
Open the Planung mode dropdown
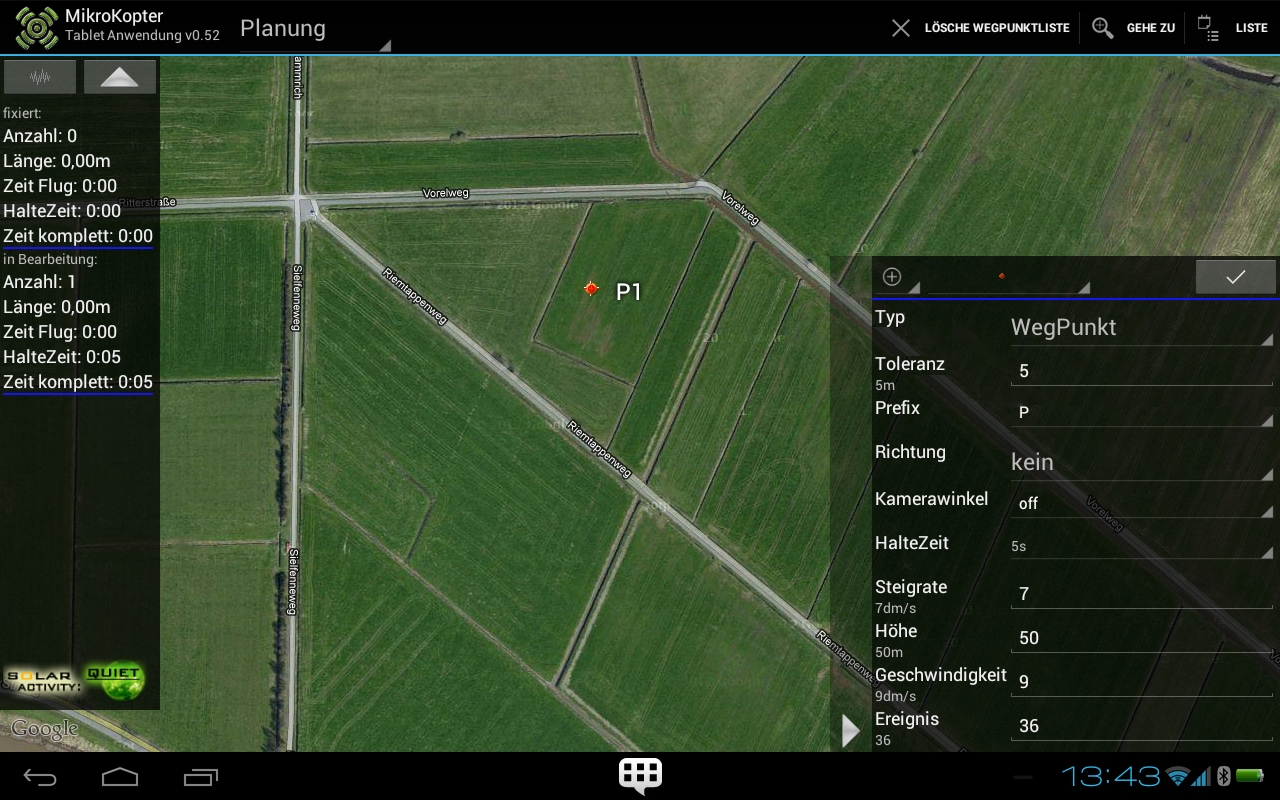[314, 30]
